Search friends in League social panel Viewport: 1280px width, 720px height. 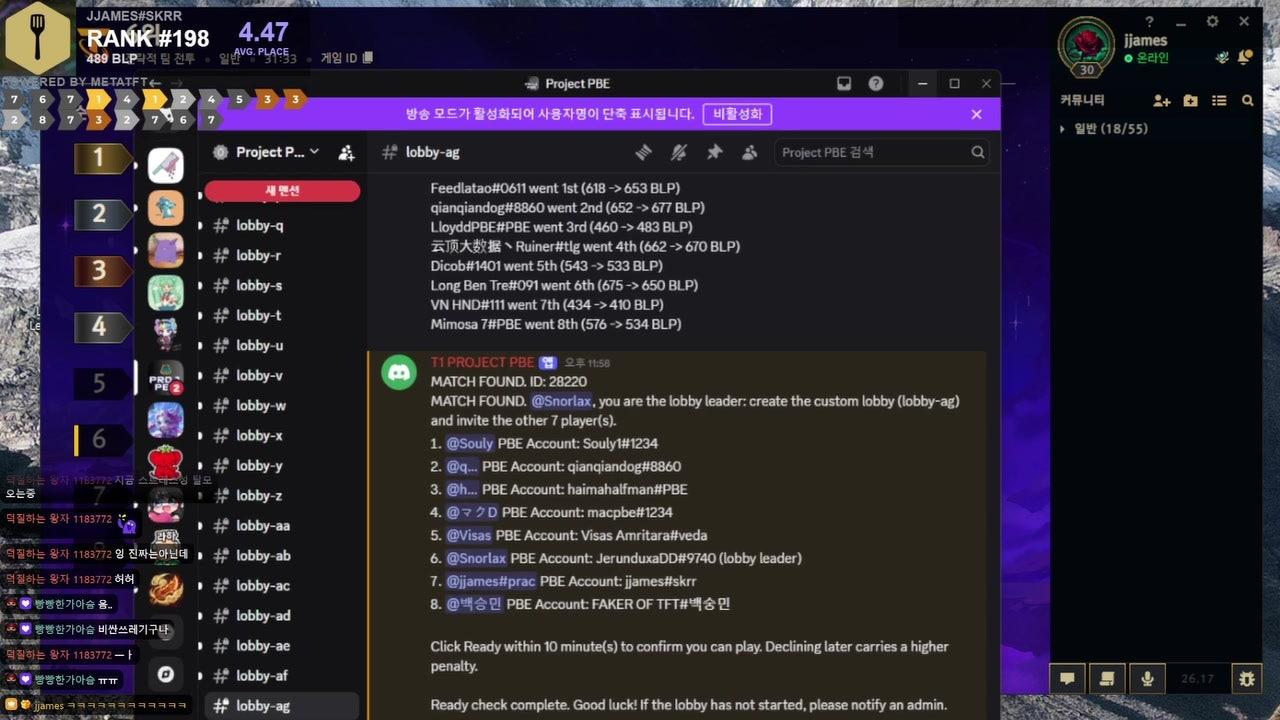[1248, 100]
